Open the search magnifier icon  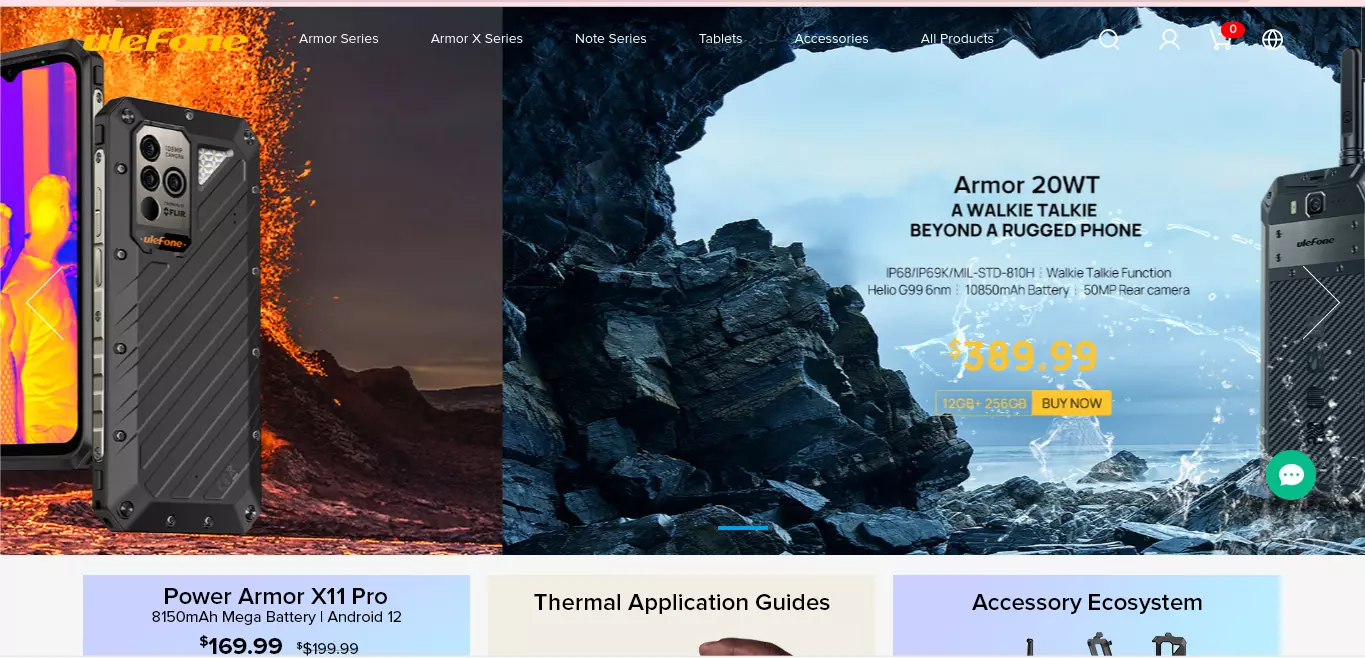tap(1109, 39)
